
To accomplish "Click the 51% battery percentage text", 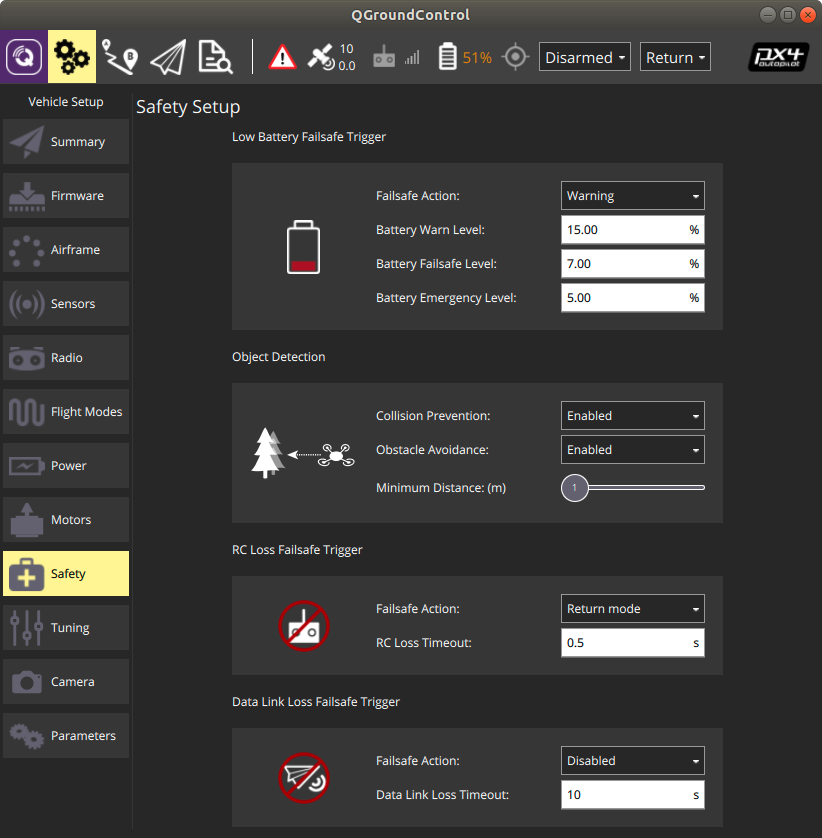I will click(x=477, y=57).
